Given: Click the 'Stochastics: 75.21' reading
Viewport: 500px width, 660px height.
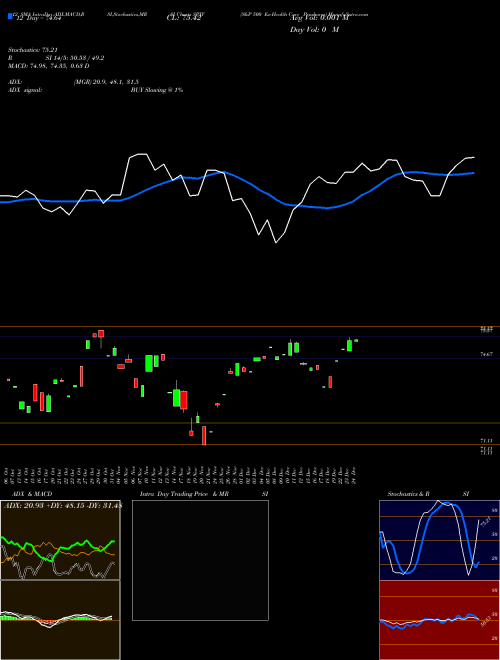Looking at the screenshot, I should pos(32,50).
